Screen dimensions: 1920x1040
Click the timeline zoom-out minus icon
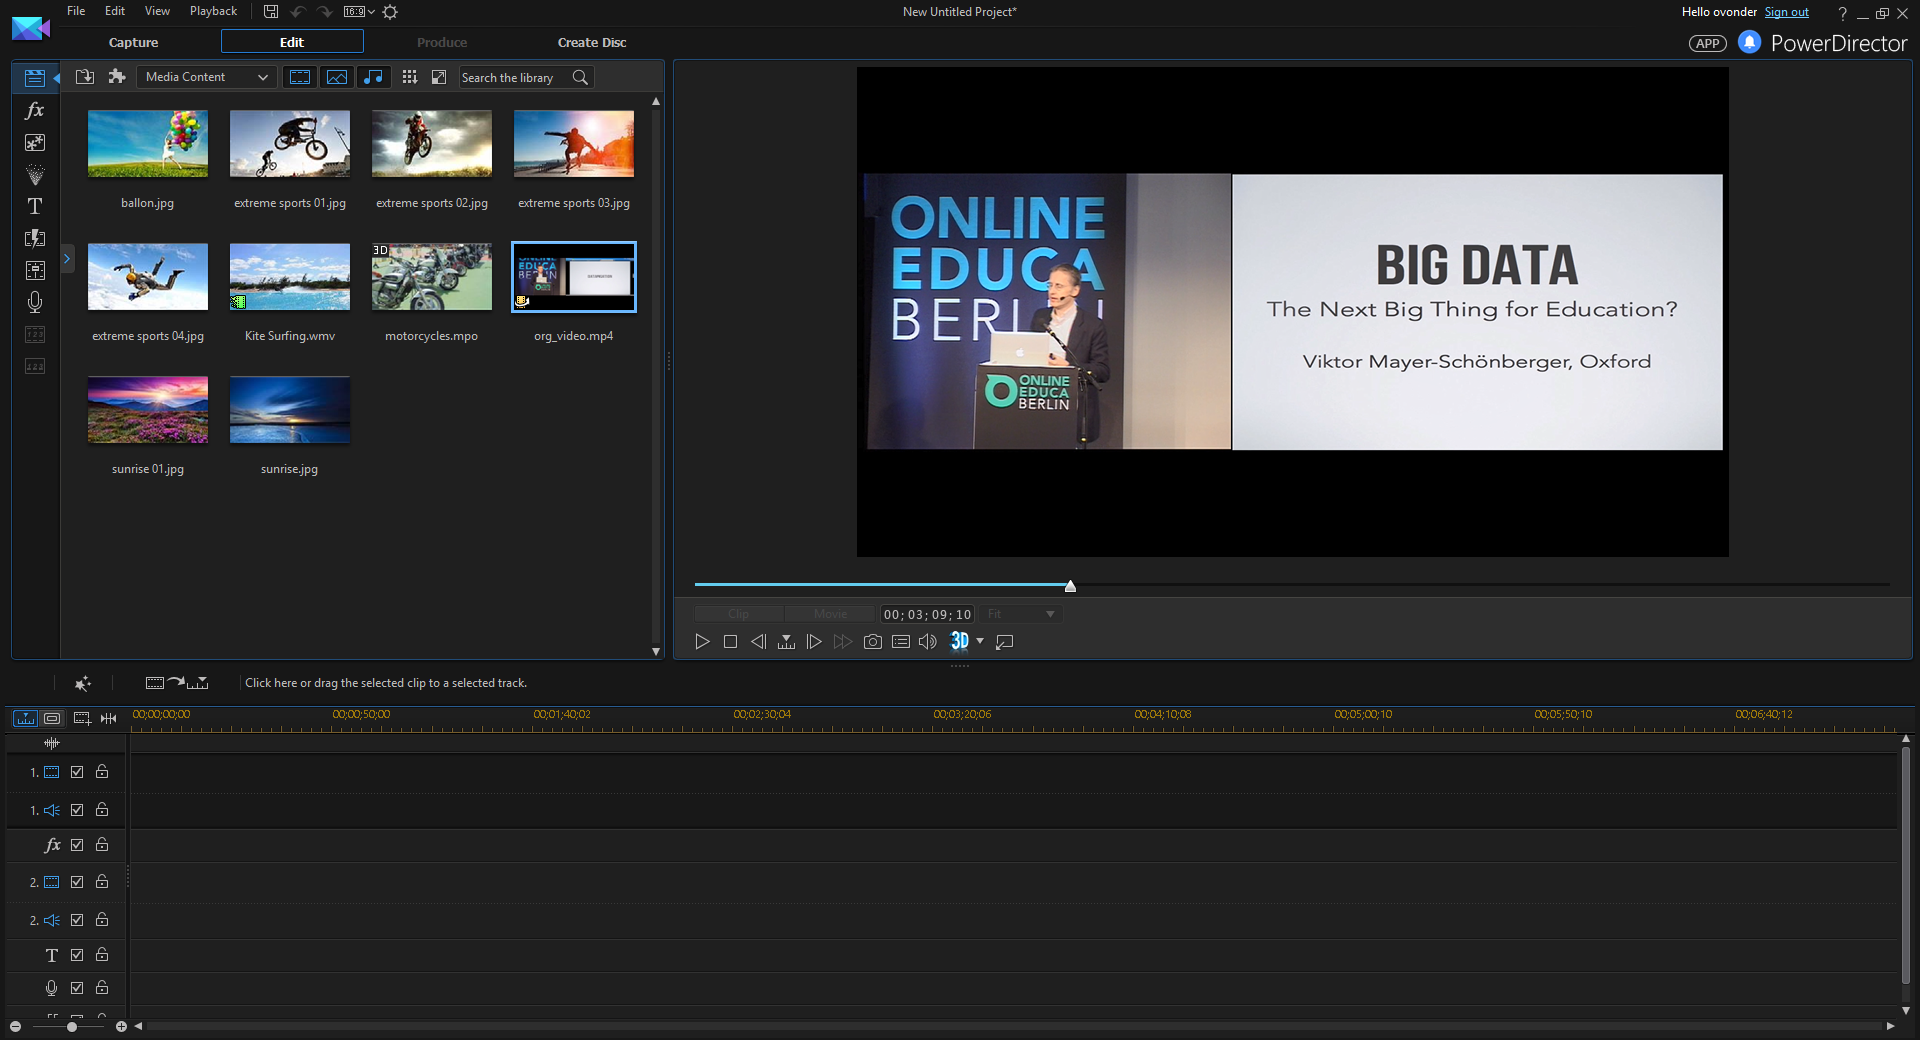click(15, 1027)
